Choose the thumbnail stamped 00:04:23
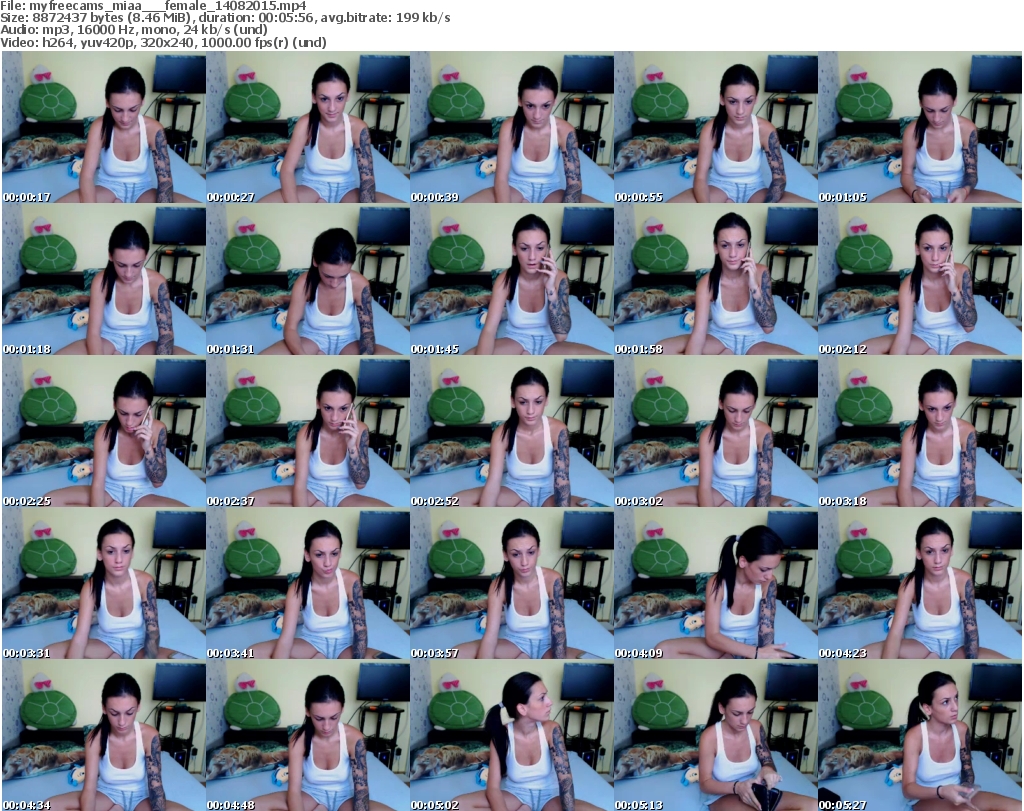 (x=920, y=584)
